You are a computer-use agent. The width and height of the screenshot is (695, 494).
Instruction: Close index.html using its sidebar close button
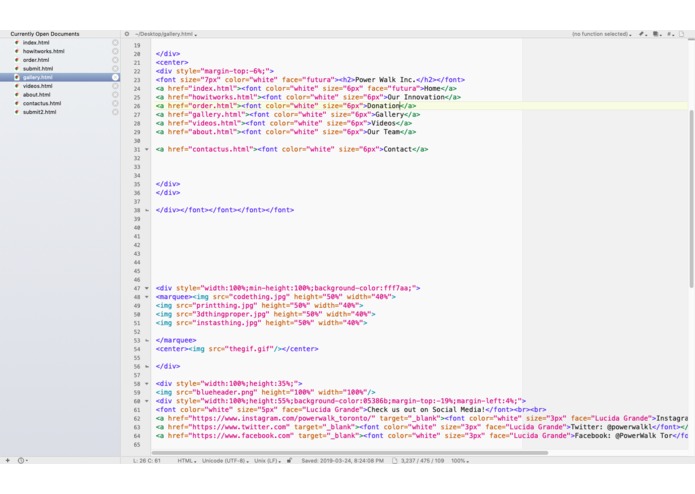[x=115, y=43]
